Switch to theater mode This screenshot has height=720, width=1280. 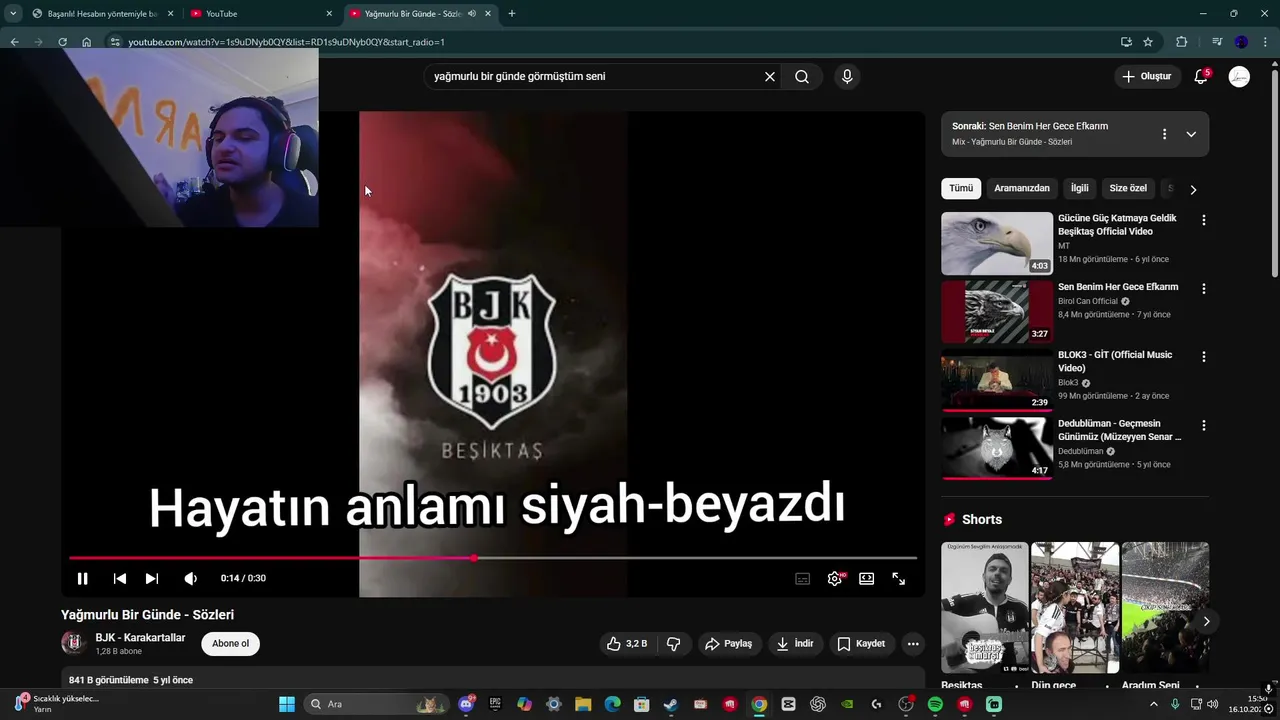(x=867, y=578)
